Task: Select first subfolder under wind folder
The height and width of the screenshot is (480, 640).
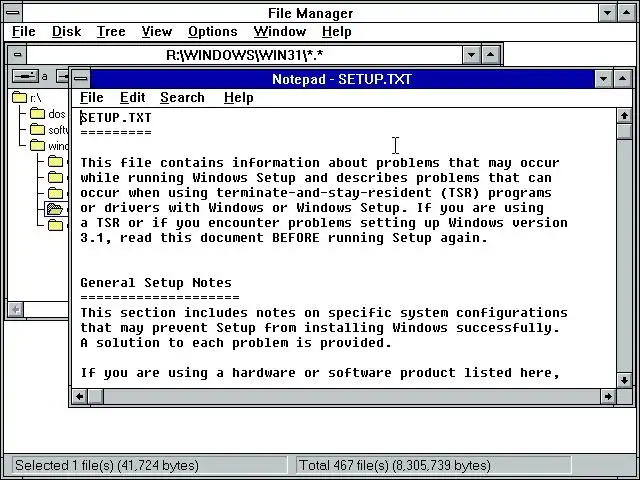Action: click(x=56, y=162)
